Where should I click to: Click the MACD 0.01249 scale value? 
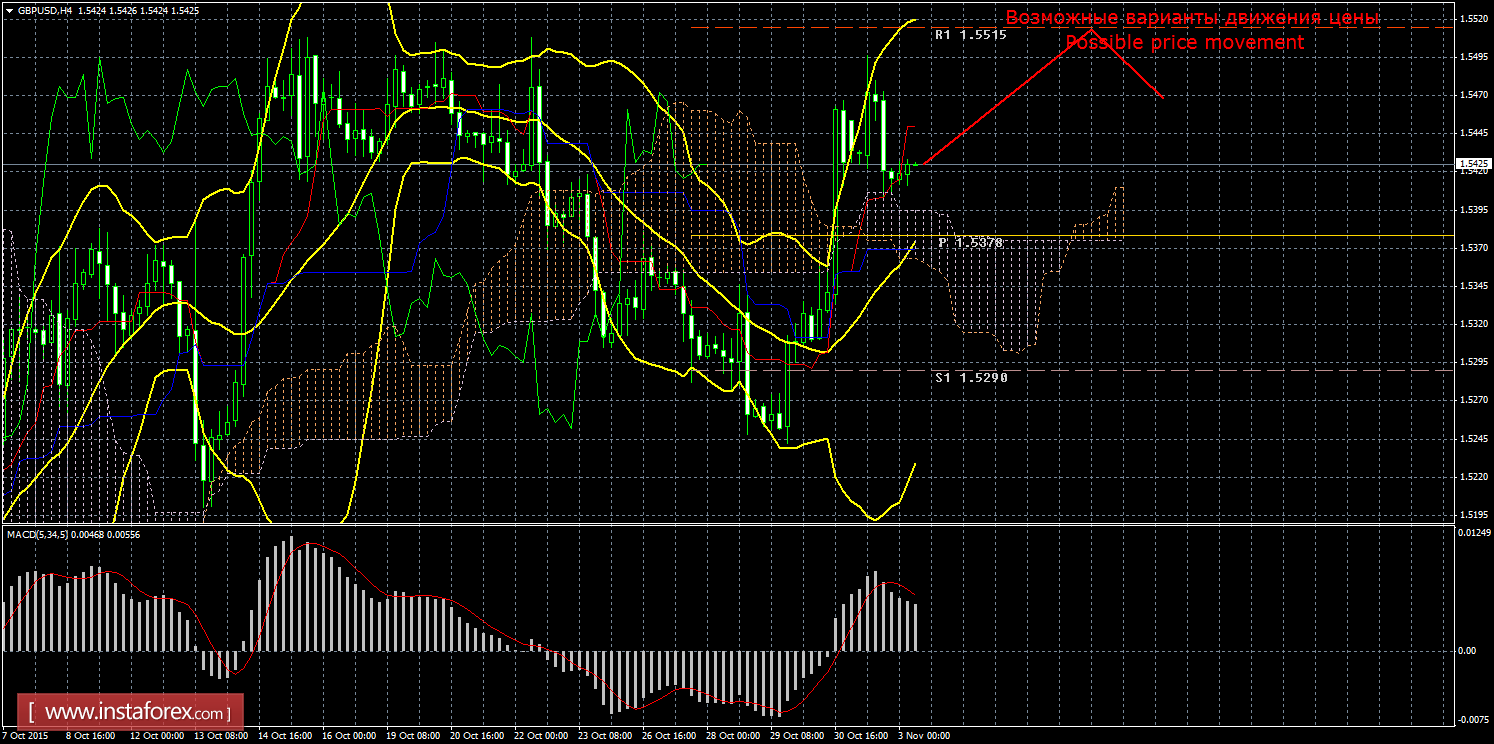(x=1473, y=531)
